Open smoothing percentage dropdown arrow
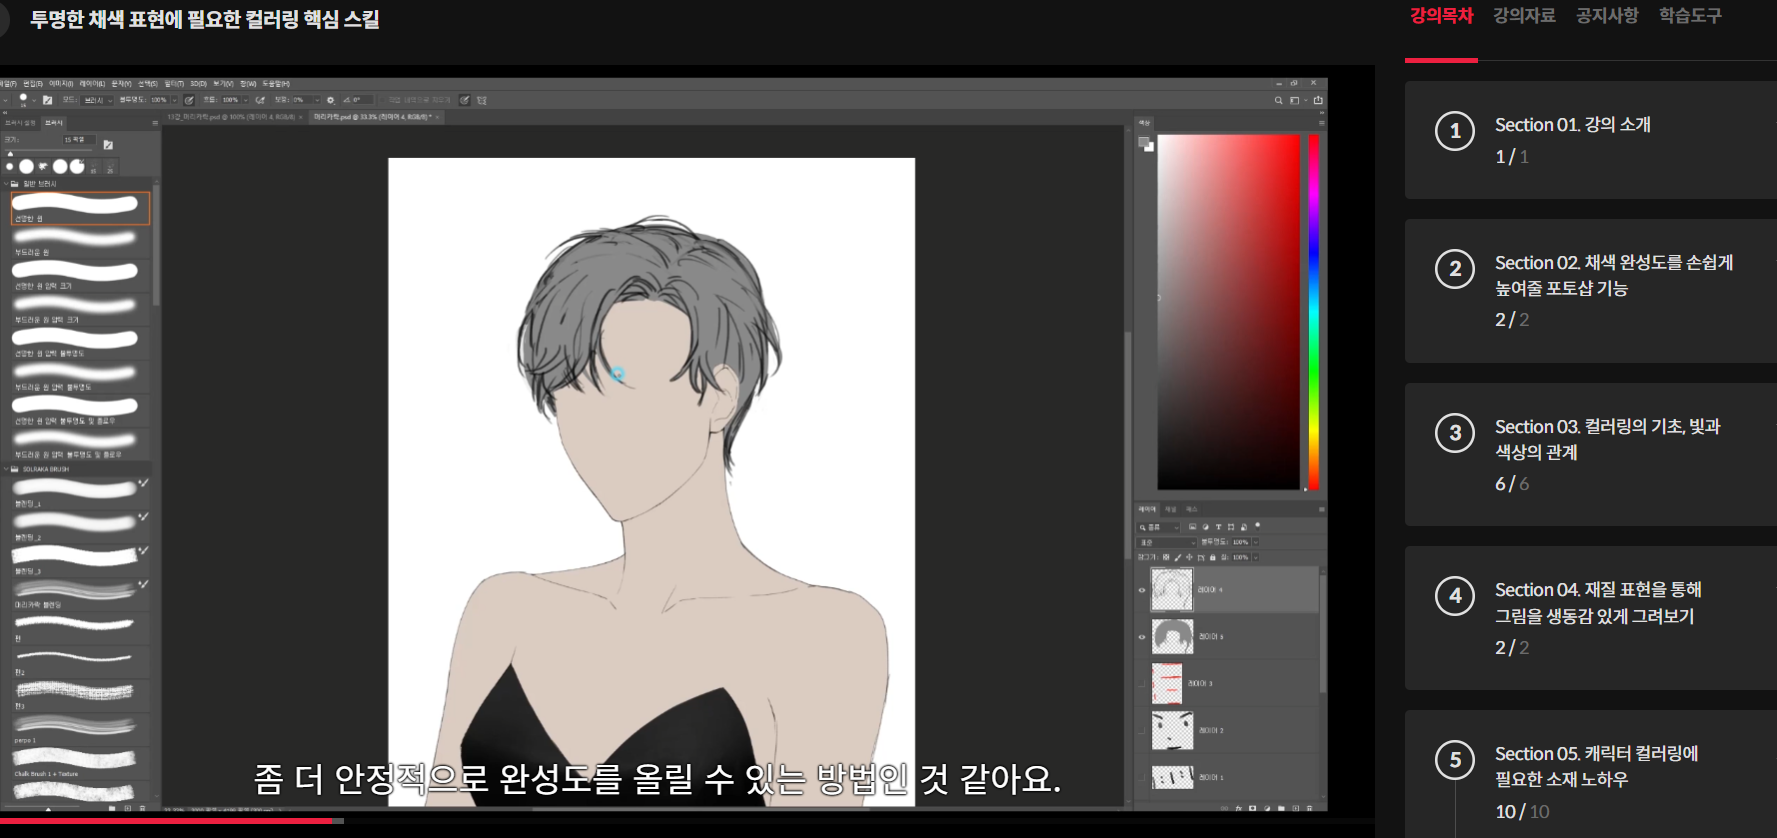Screen dimensions: 1777x838 coord(317,100)
